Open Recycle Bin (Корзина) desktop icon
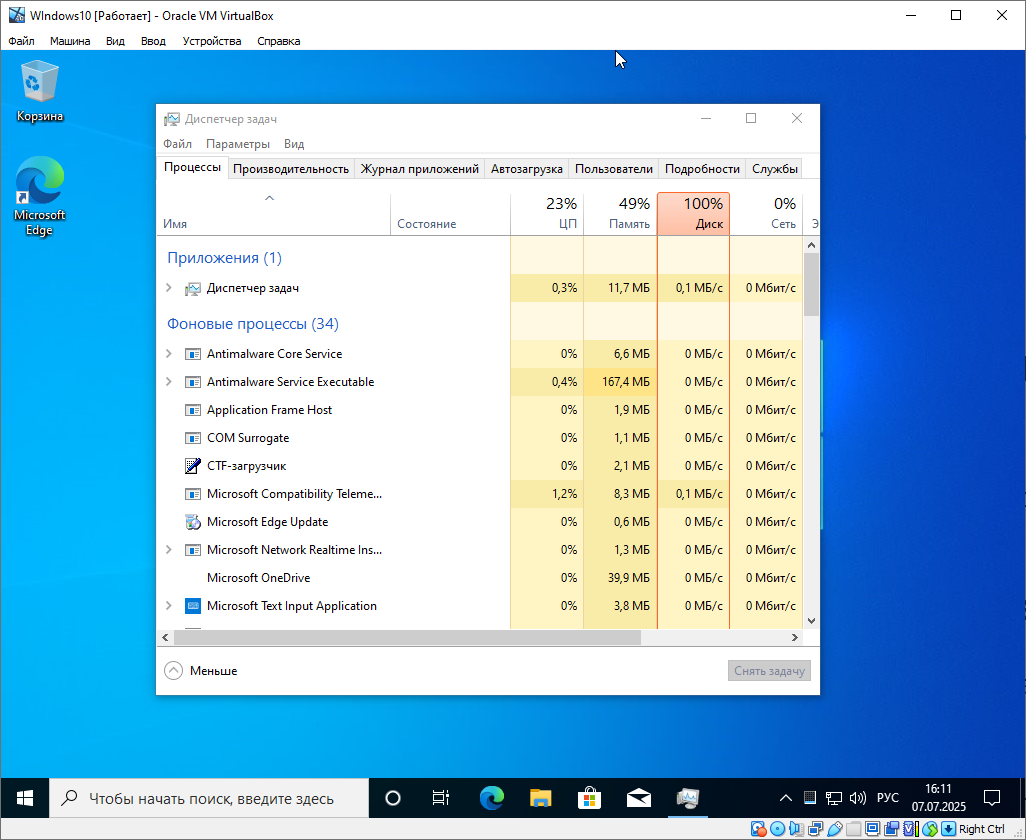1026x840 pixels. 39,91
